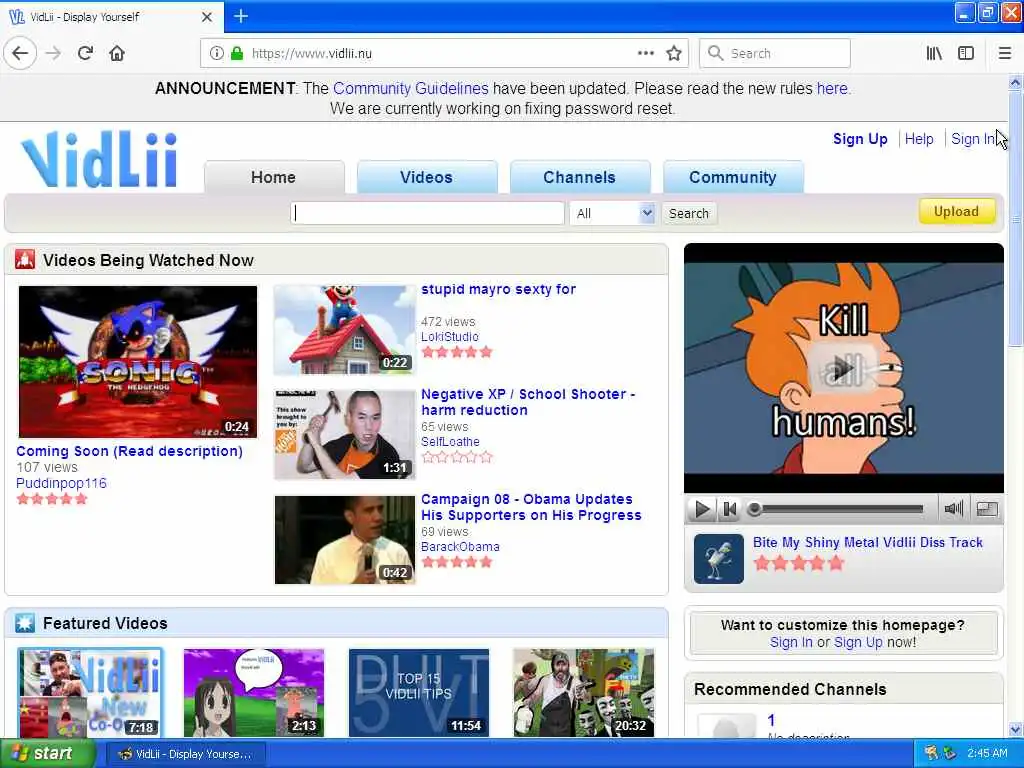
Task: Click Sign Up in the customize box
Action: coord(858,643)
